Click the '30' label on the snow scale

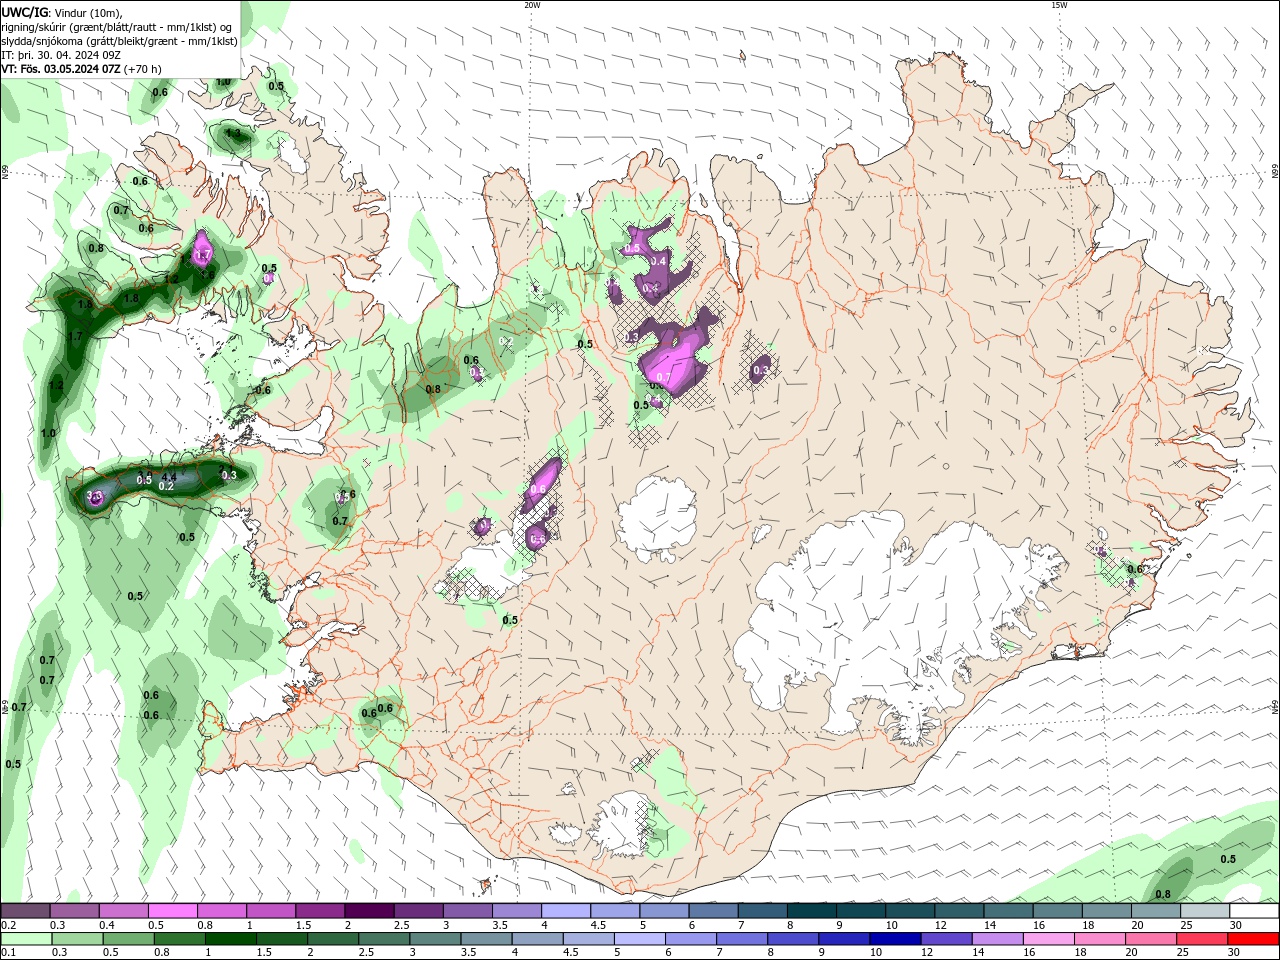coord(1236,925)
